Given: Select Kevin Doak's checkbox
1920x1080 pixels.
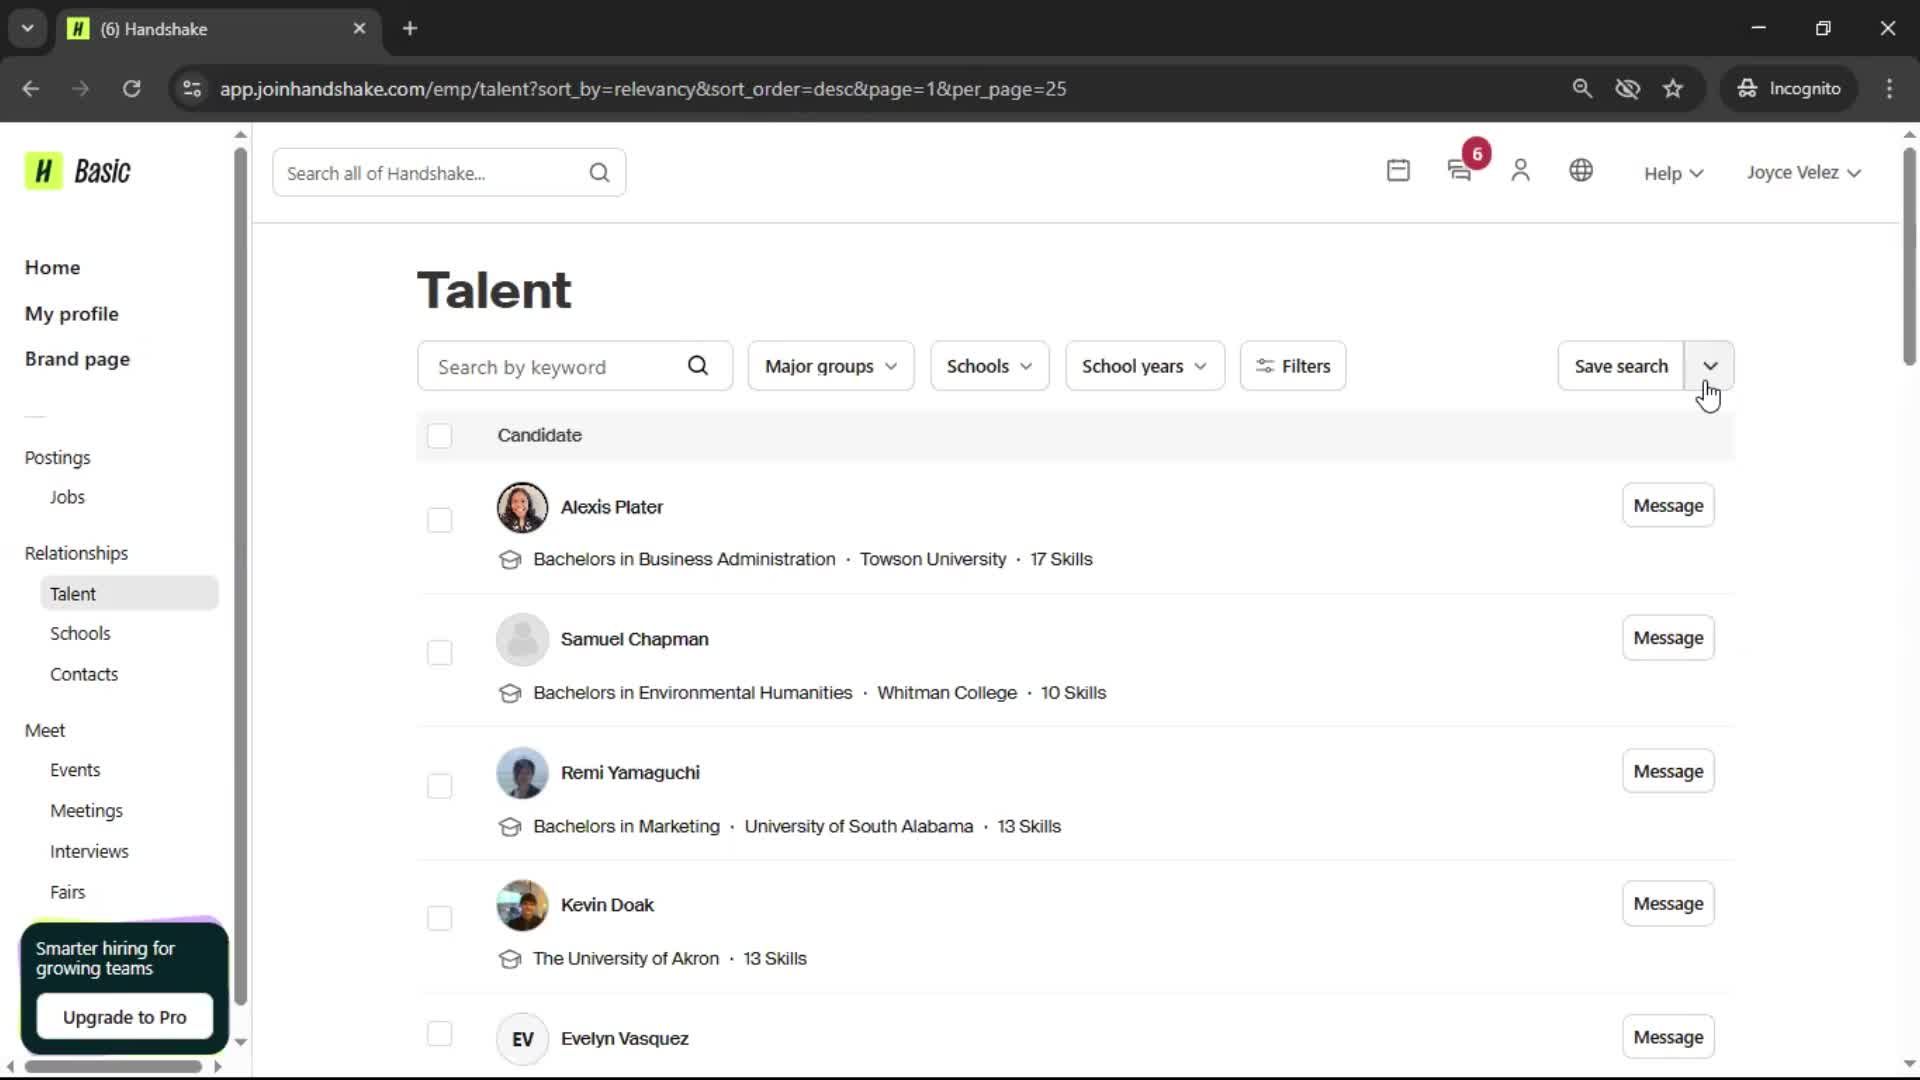Looking at the screenshot, I should [439, 918].
